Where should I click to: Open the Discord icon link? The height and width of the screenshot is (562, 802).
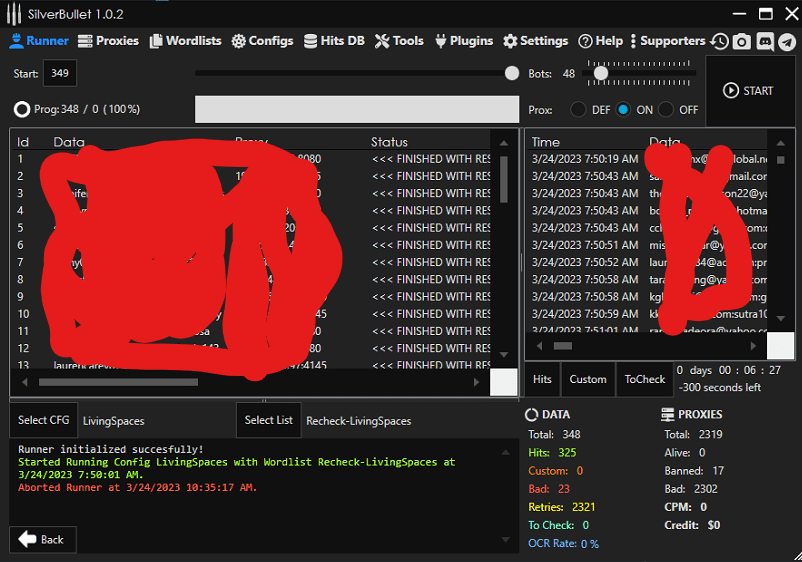click(765, 41)
